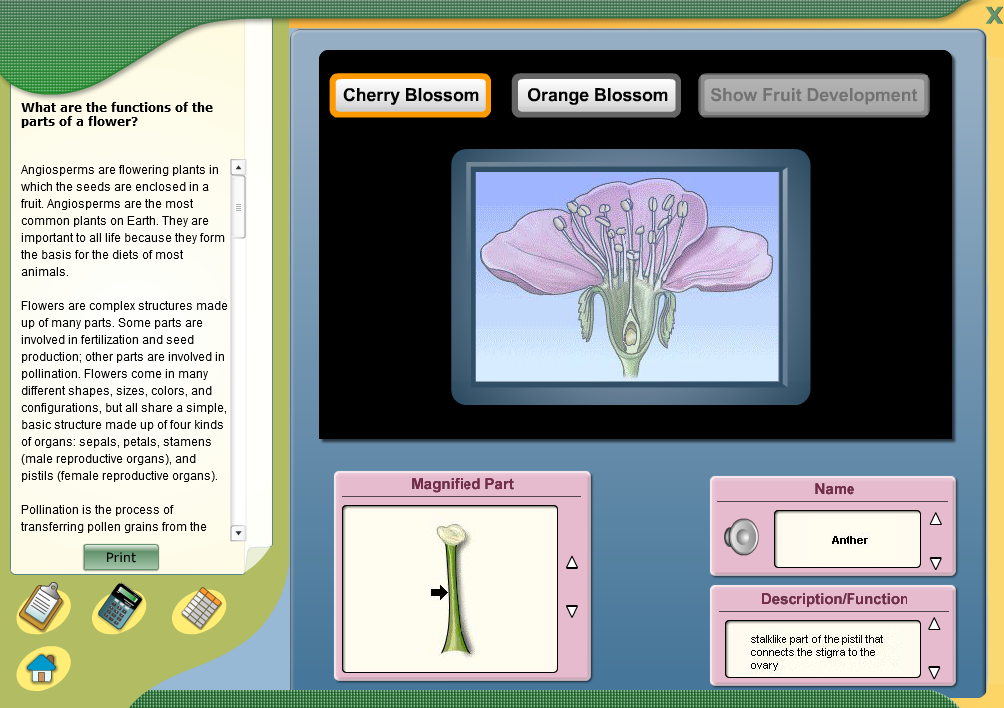This screenshot has width=1004, height=708.
Task: Click the Name panel heading
Action: (x=834, y=489)
